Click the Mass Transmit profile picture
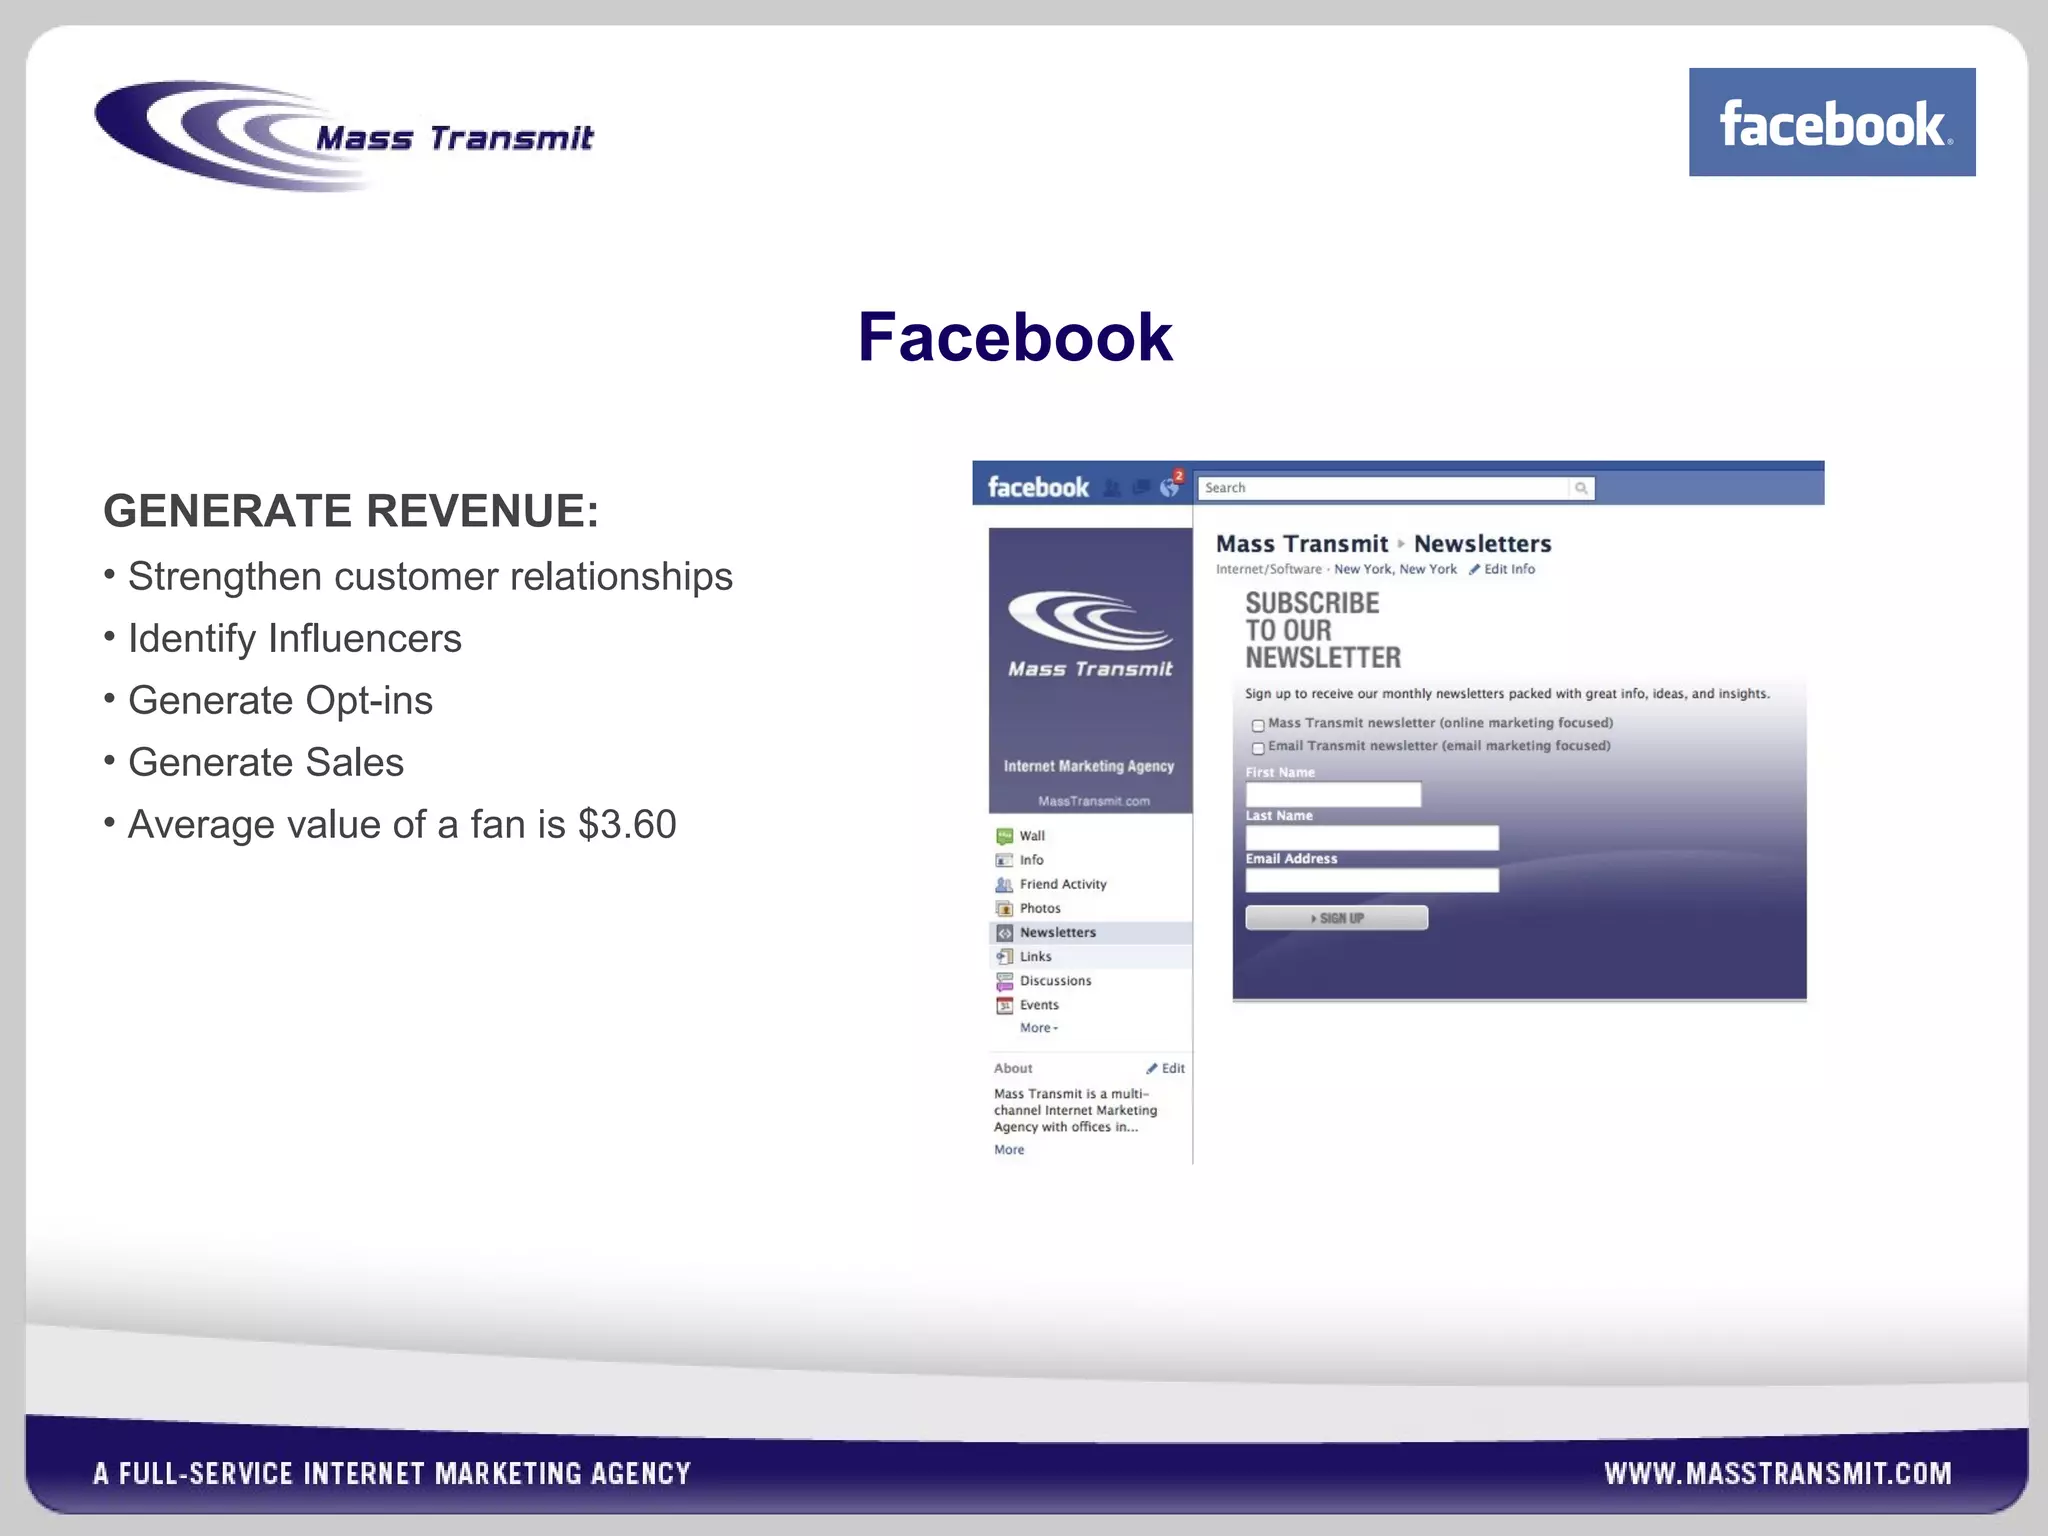Viewport: 2048px width, 1536px height. [x=1090, y=670]
